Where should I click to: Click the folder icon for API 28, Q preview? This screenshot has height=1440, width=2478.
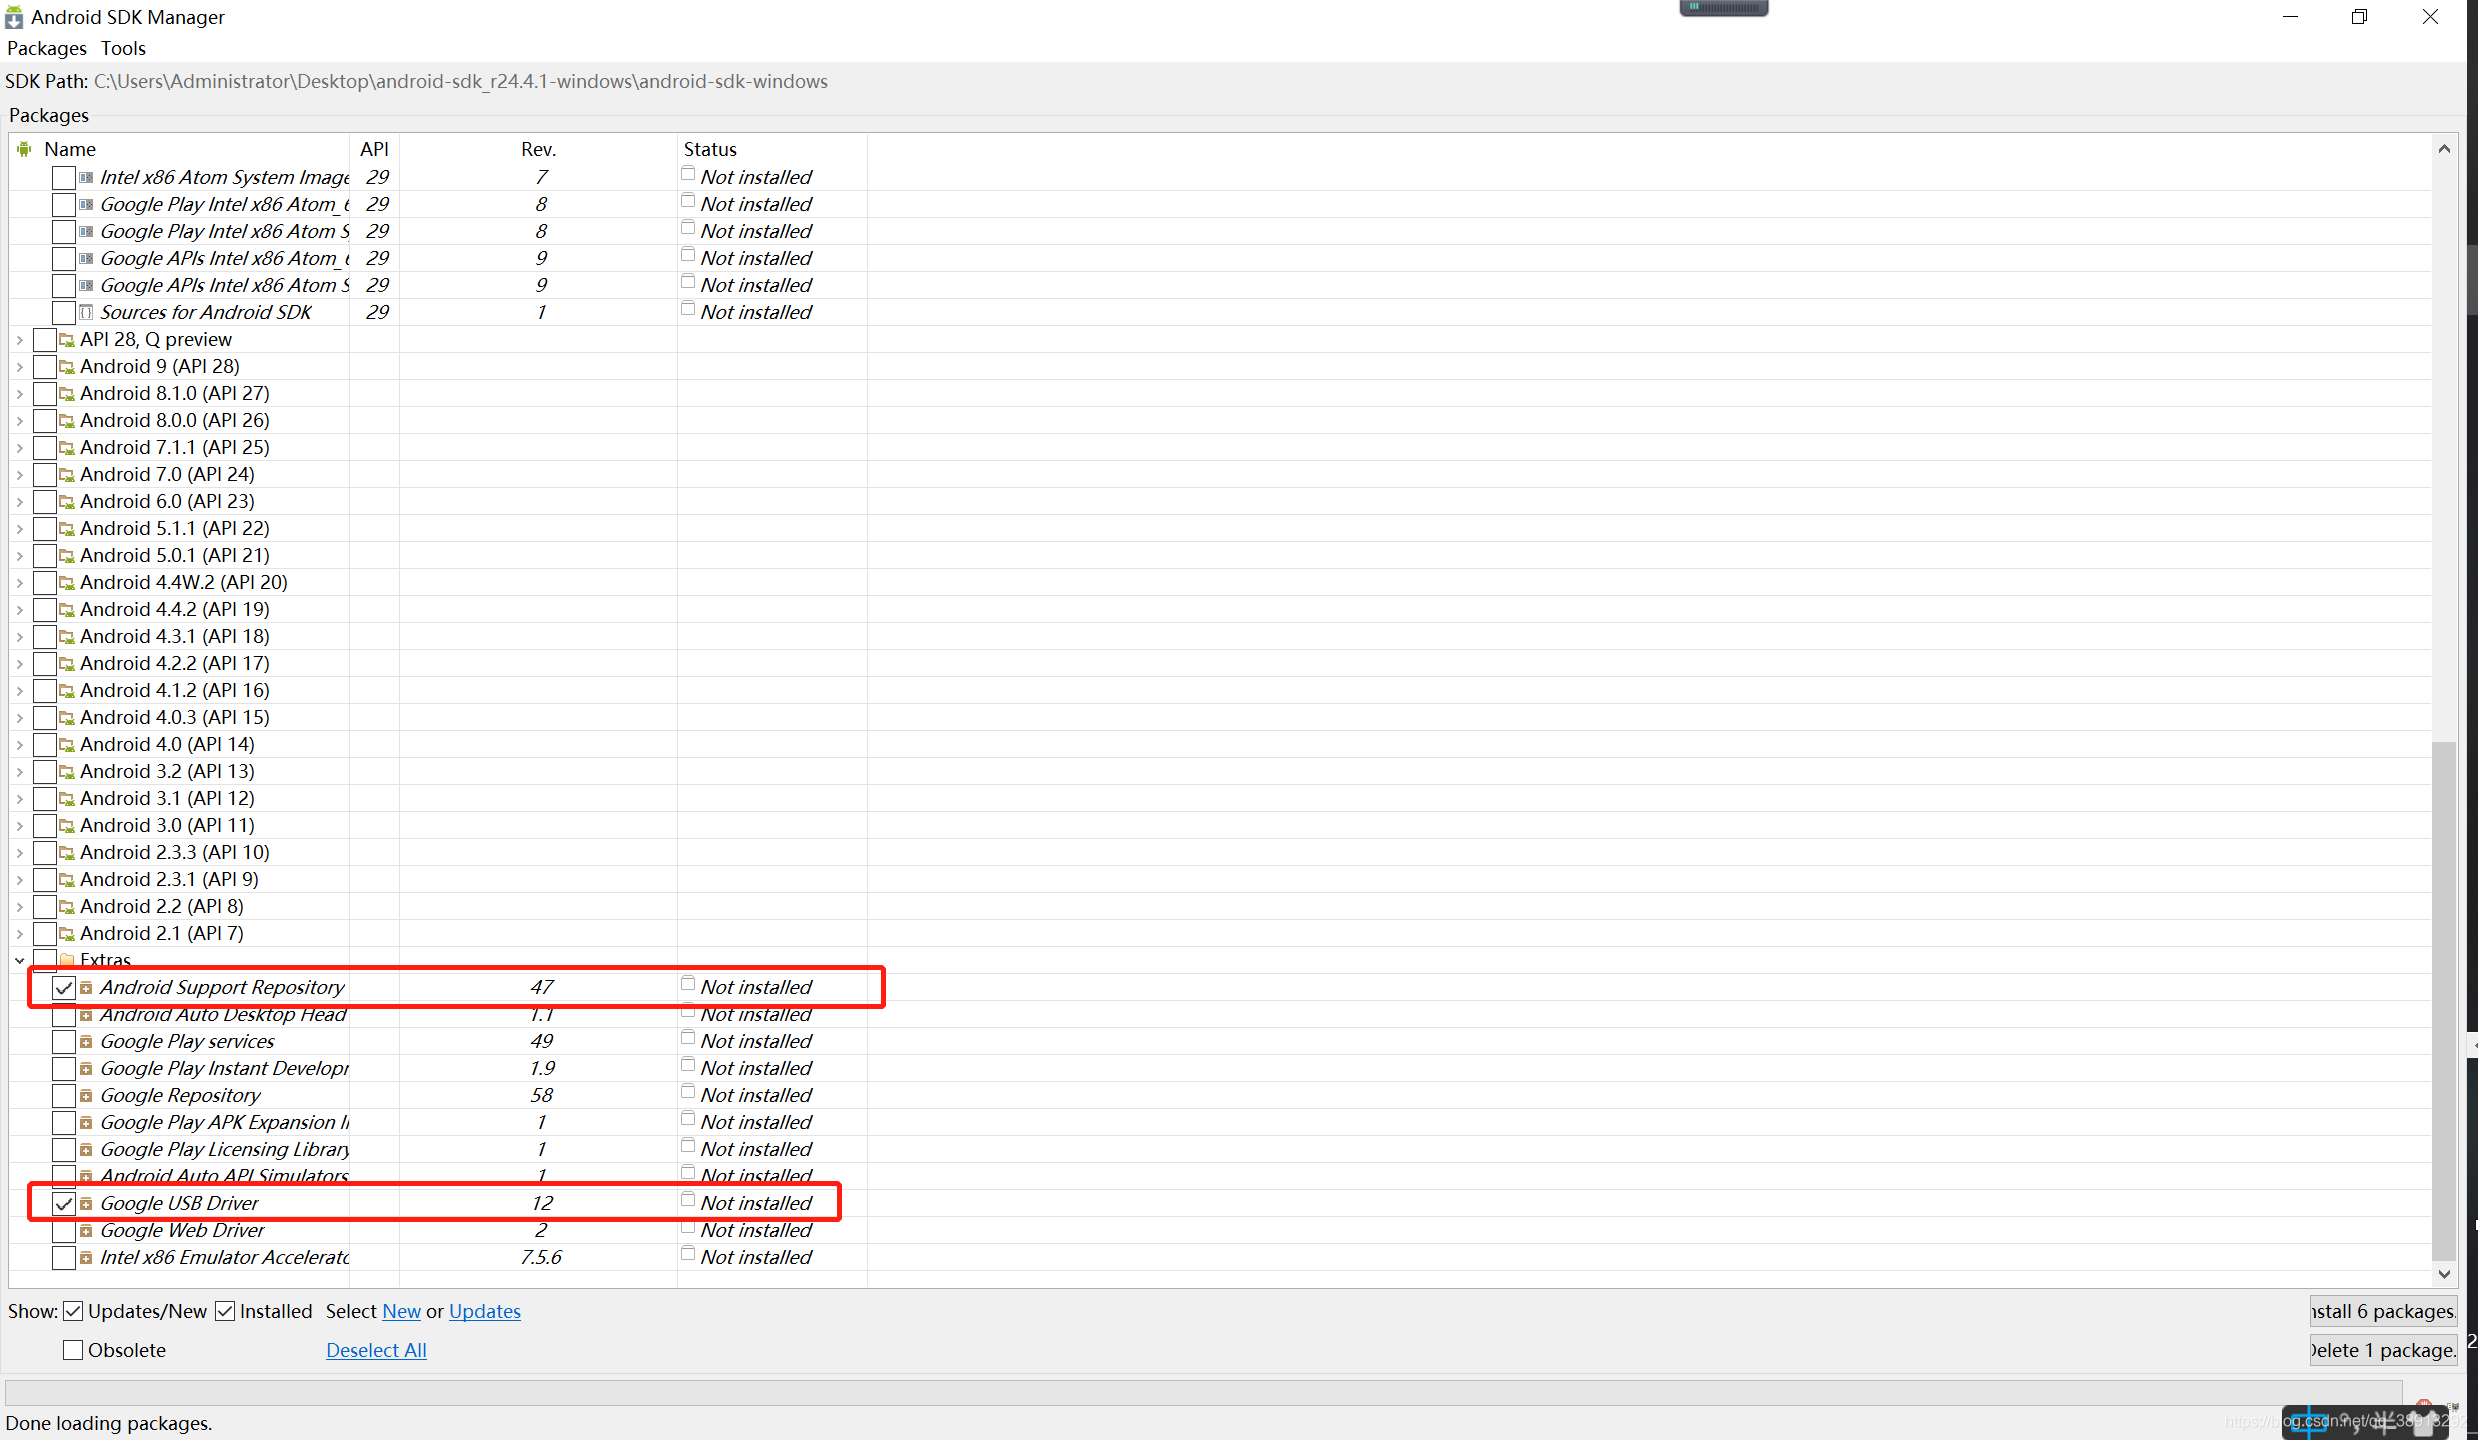click(x=67, y=340)
